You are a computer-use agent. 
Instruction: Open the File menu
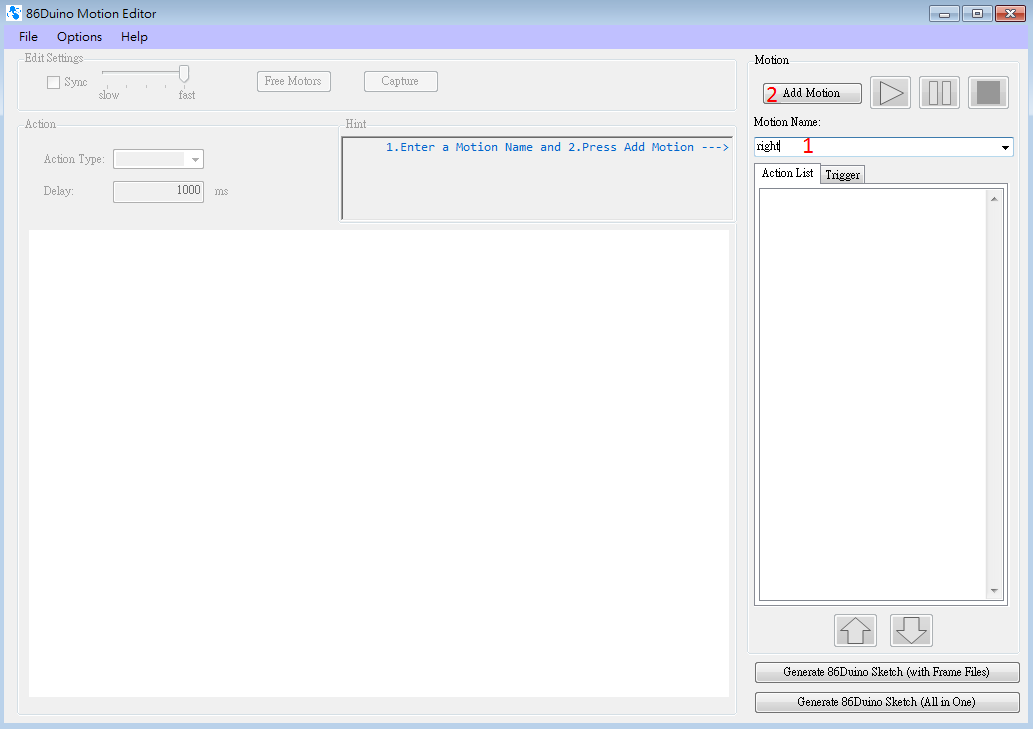tap(28, 37)
